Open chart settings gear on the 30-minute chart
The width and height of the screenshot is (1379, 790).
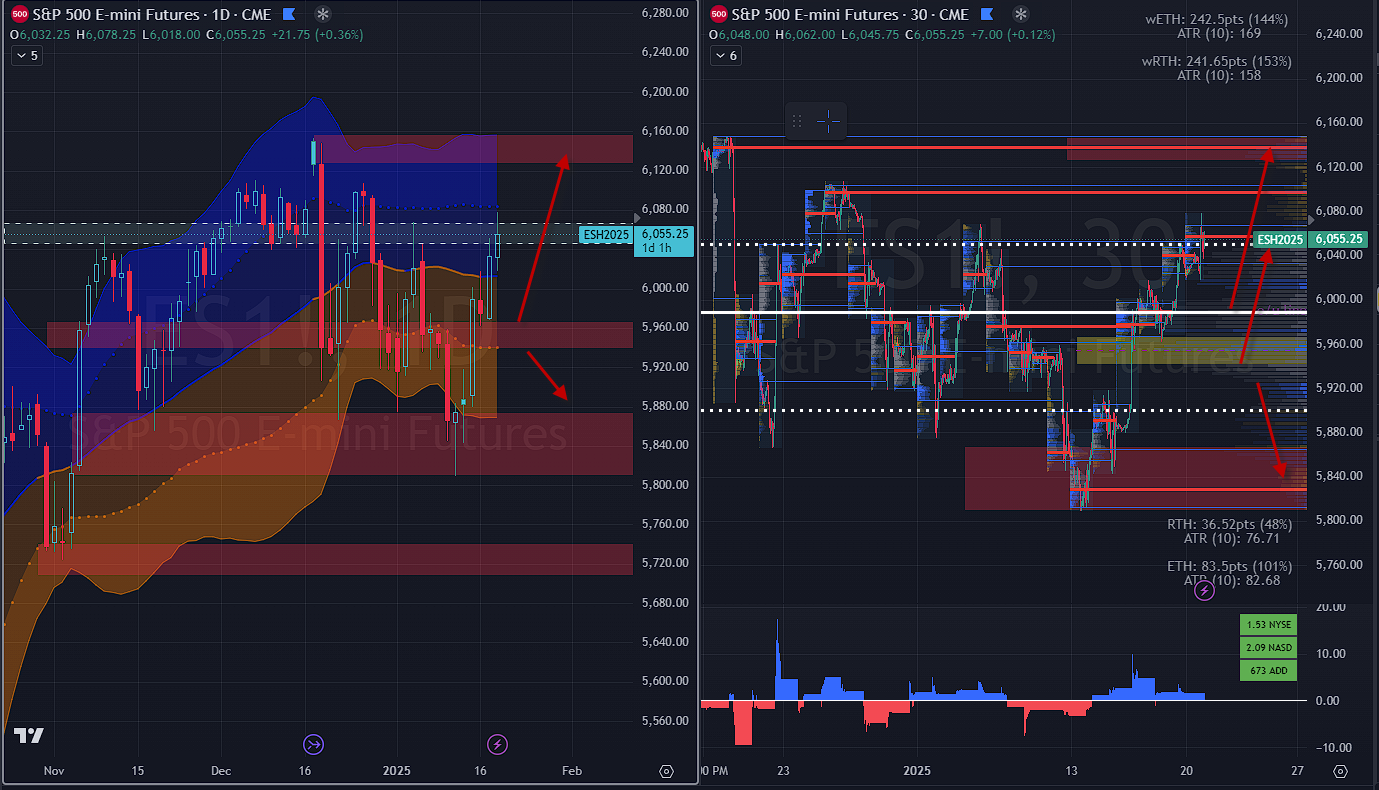pos(1340,771)
